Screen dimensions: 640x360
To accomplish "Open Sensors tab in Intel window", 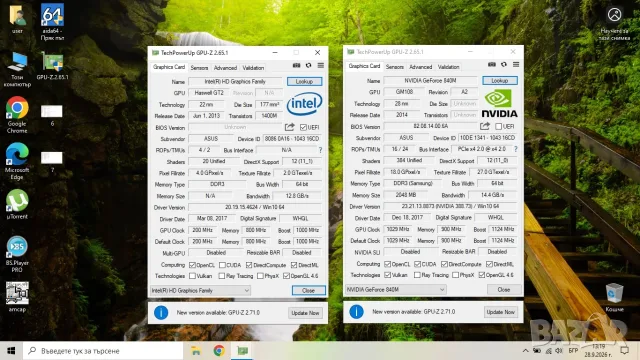I will tap(199, 68).
